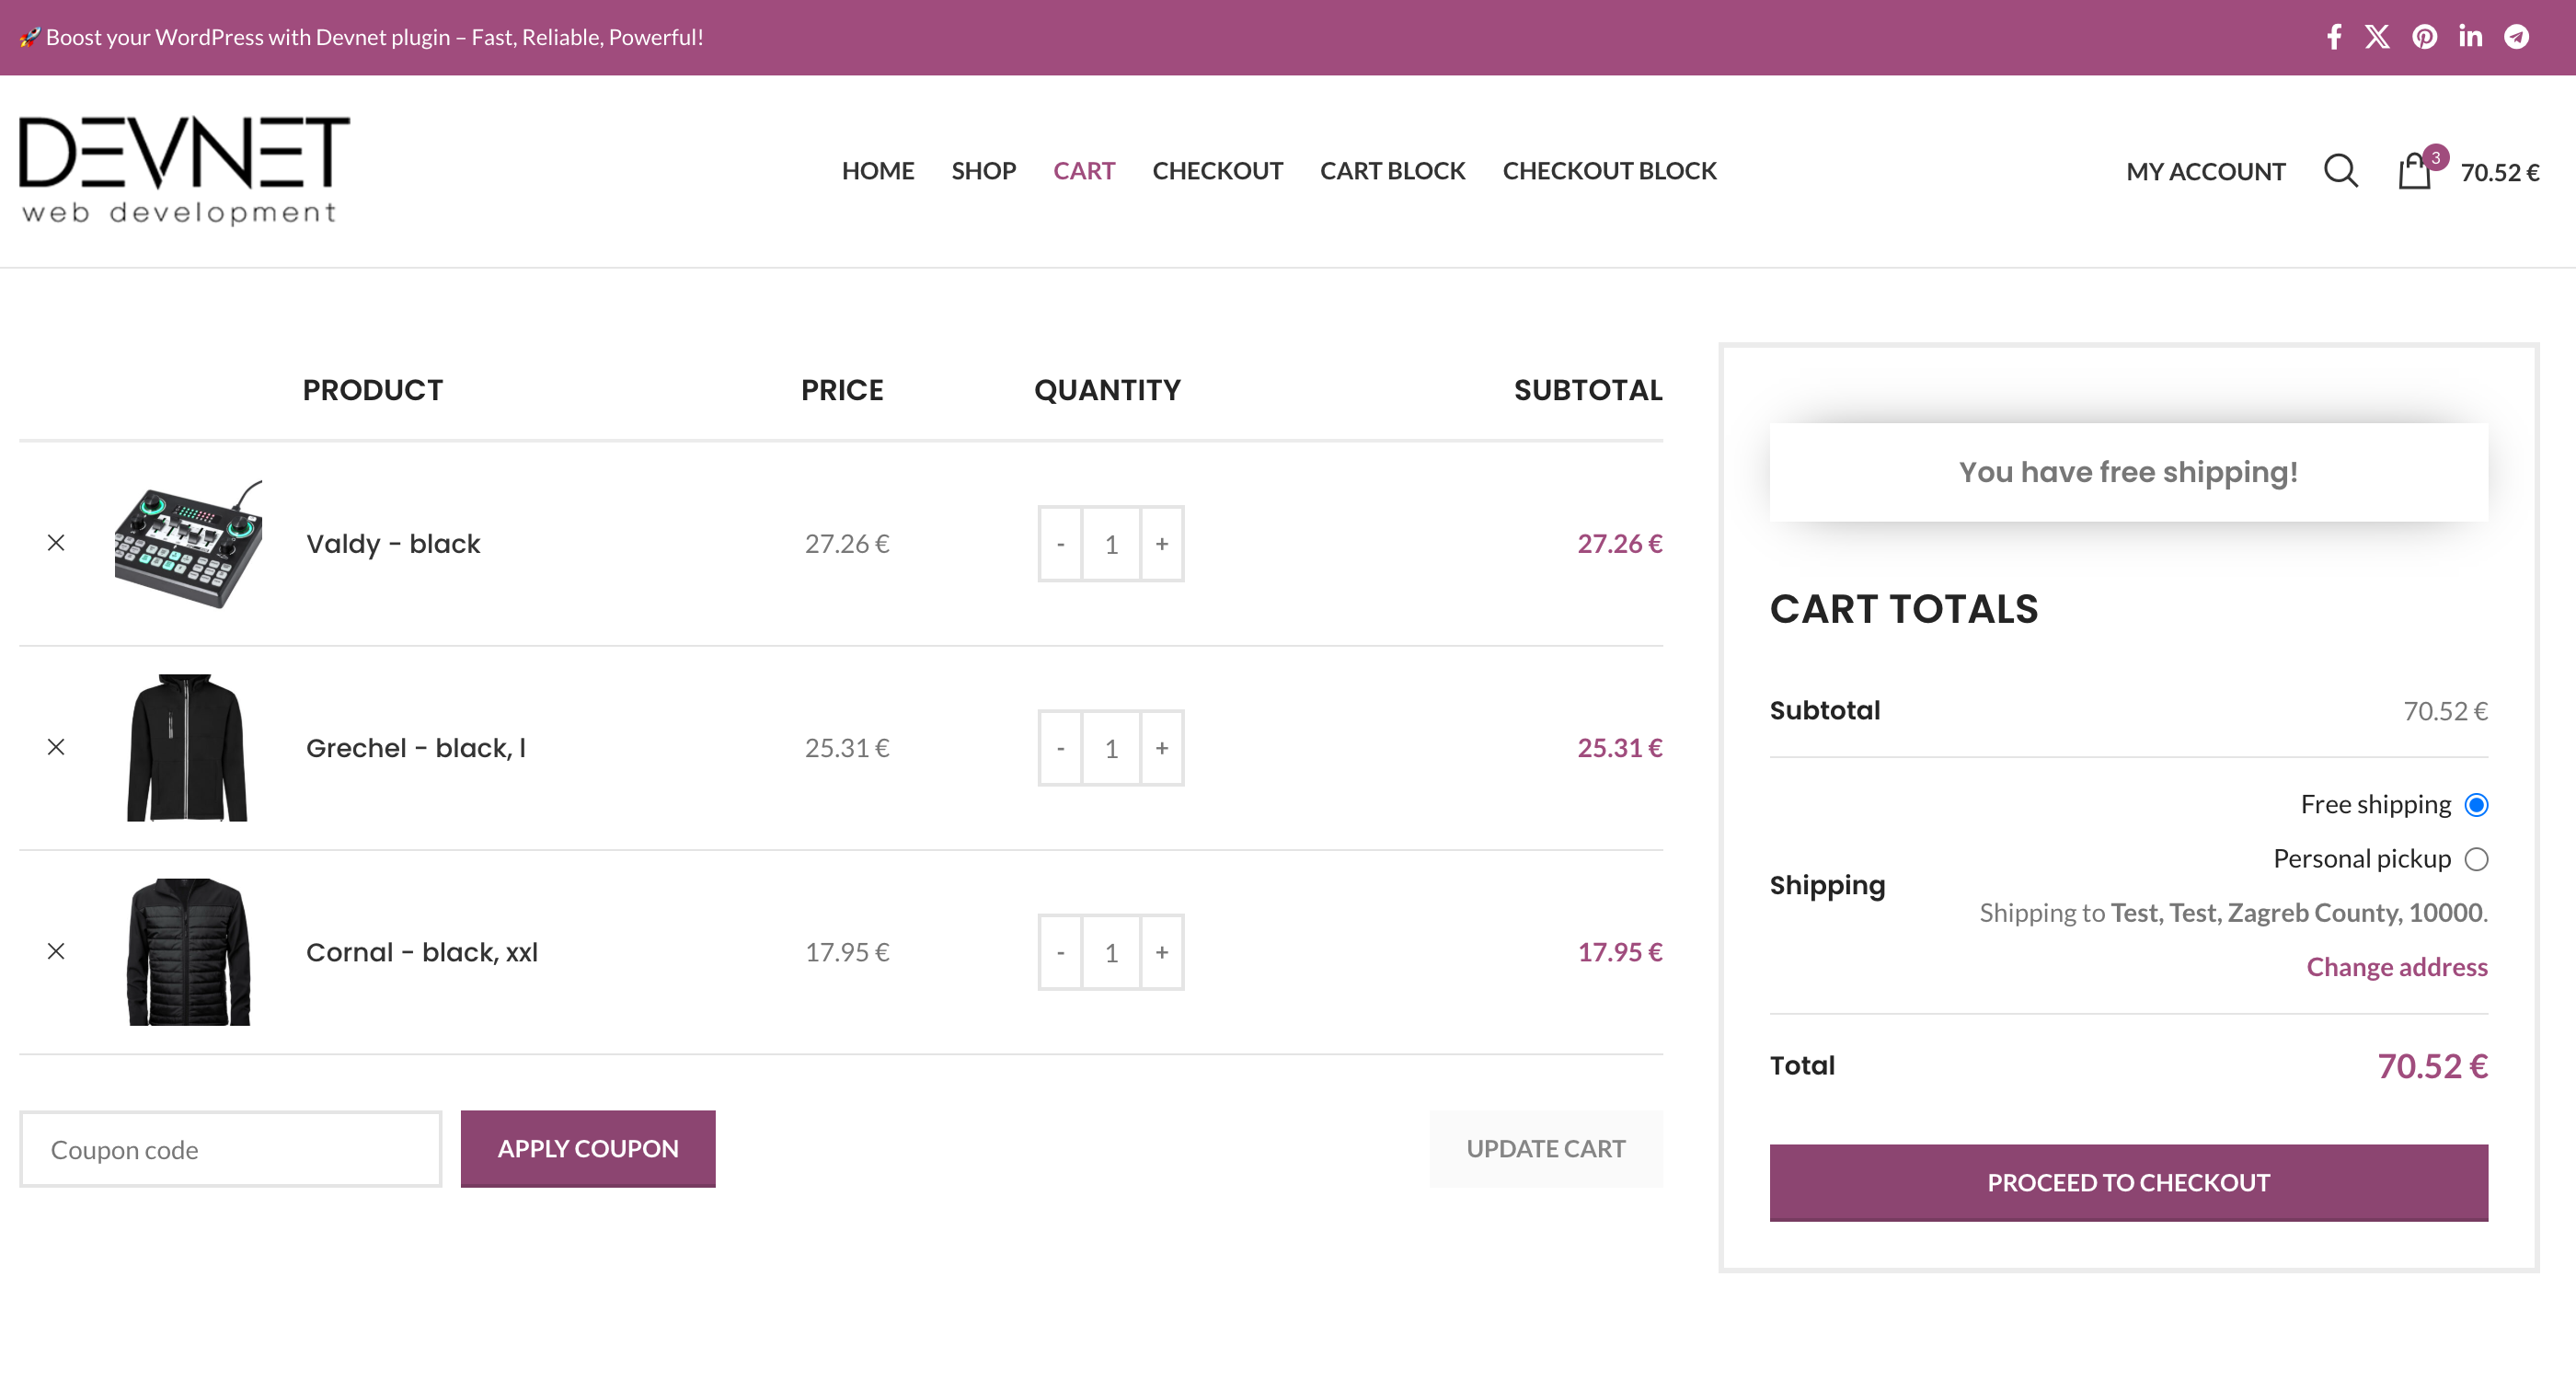Increase quantity of Cornal - black, xxl

click(1162, 952)
